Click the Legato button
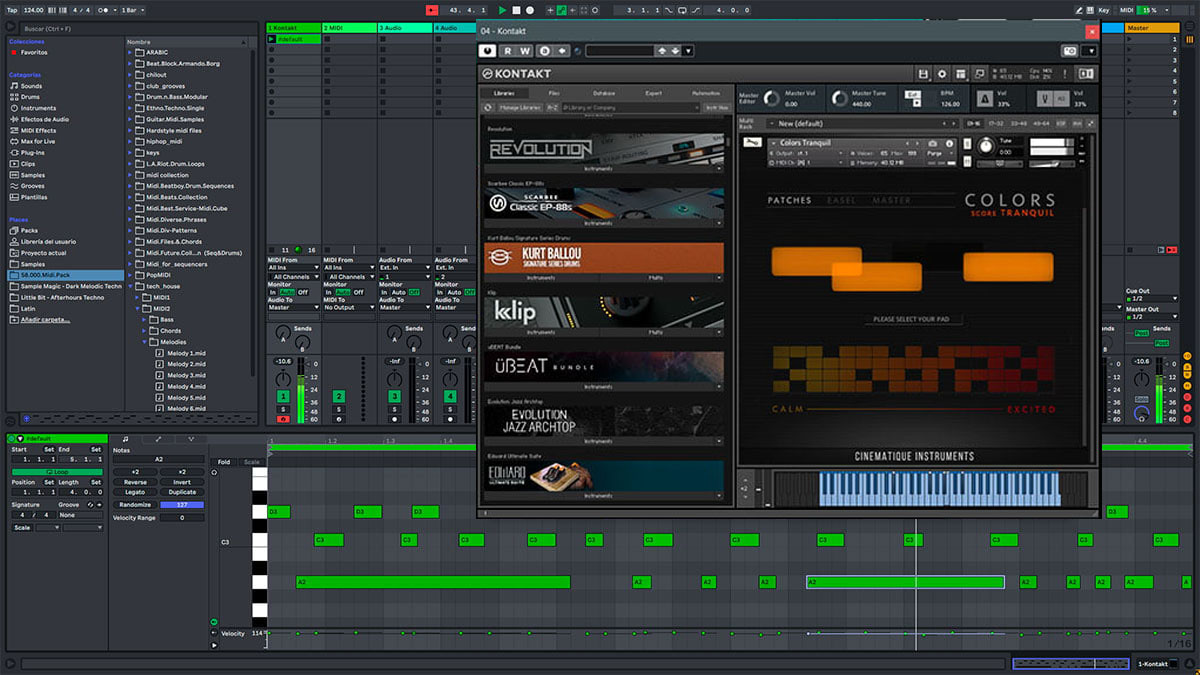The width and height of the screenshot is (1200, 675). (135, 492)
